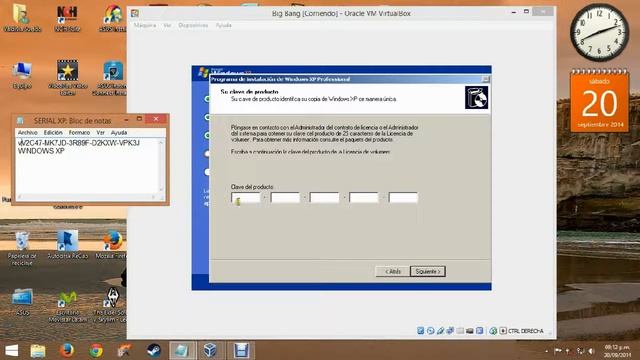Click the USB devices indicator in VirtualBox status bar
Screen dimensions: 640x360
coord(440,331)
